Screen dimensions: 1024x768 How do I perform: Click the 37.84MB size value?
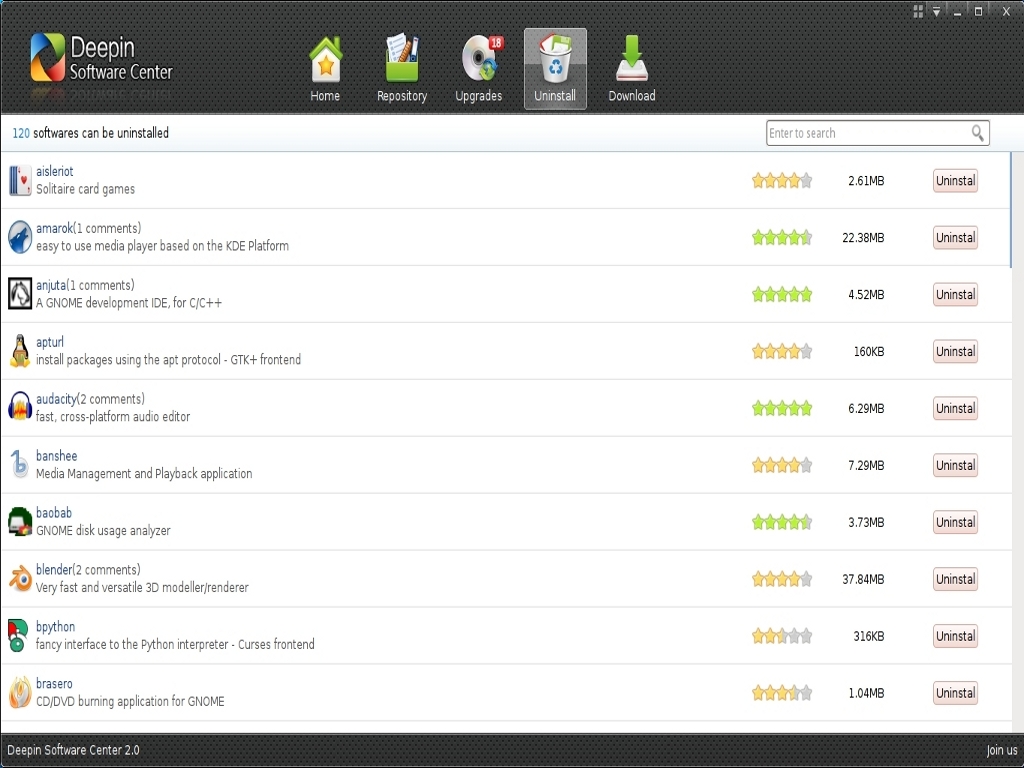click(x=863, y=579)
